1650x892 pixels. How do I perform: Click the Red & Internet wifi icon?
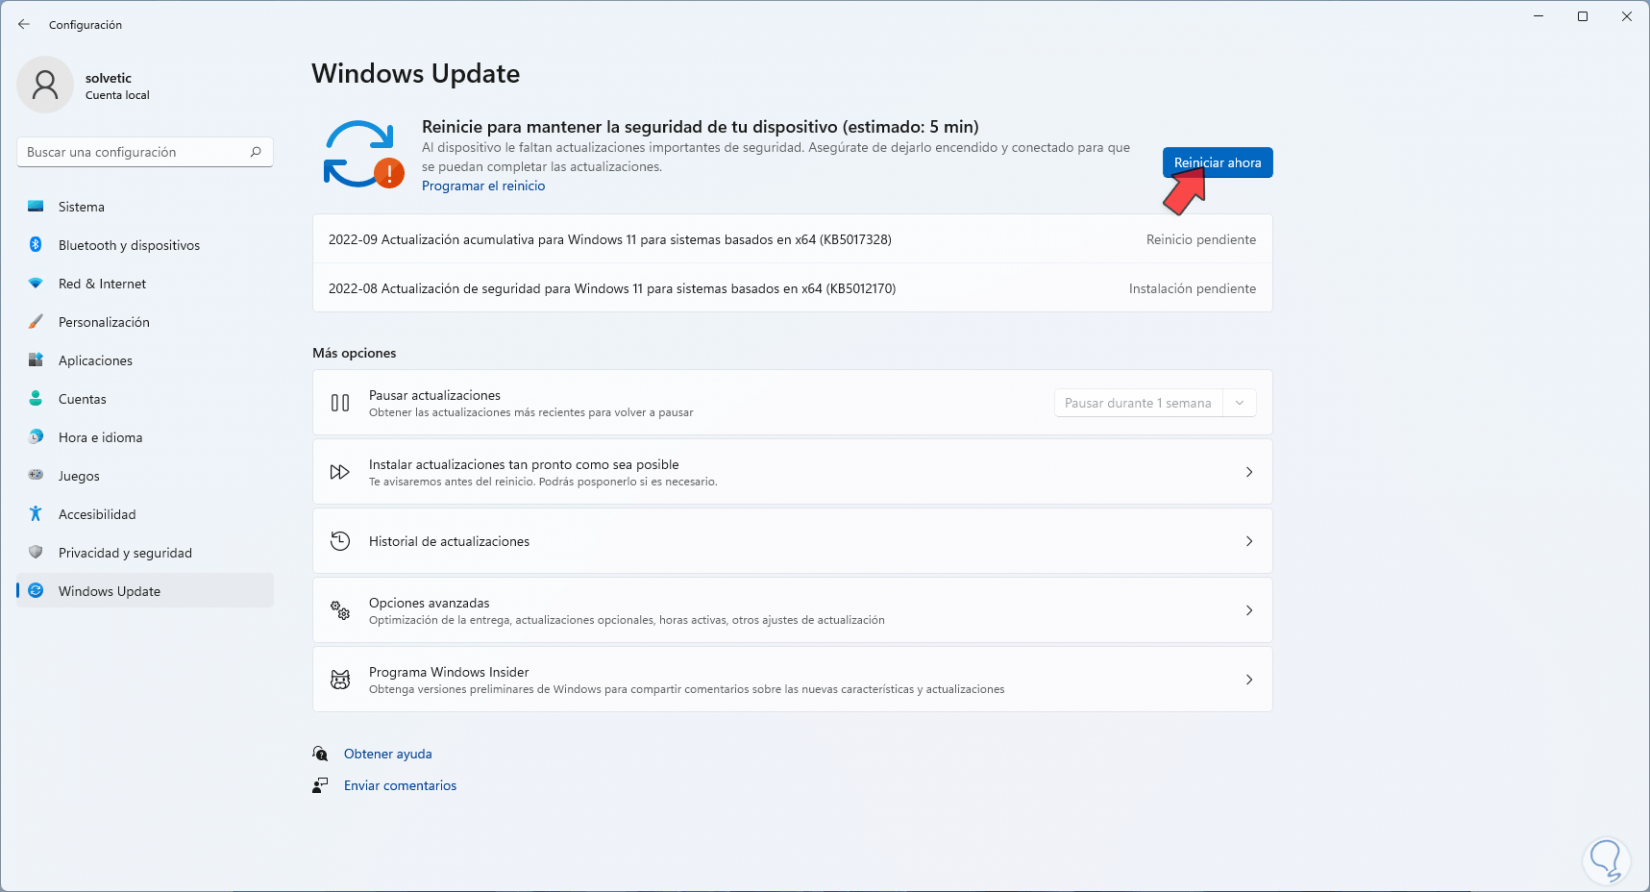pos(36,284)
